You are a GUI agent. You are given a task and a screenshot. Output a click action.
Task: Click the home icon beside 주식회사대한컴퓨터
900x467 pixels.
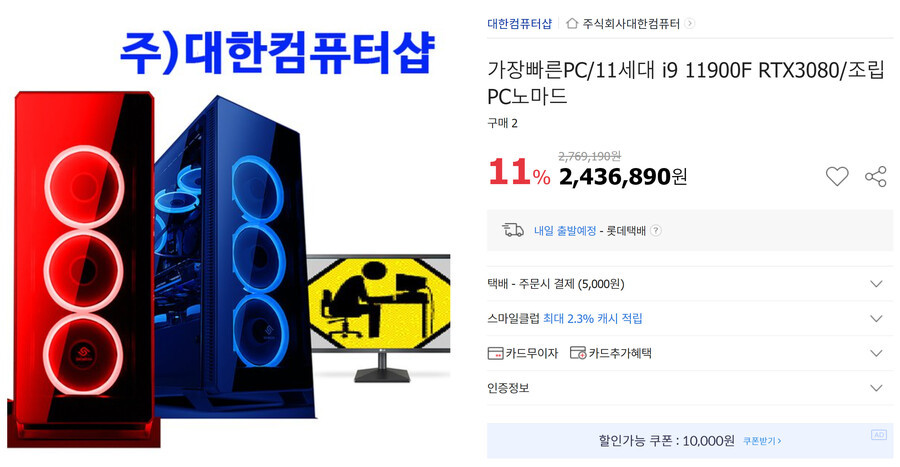point(572,24)
